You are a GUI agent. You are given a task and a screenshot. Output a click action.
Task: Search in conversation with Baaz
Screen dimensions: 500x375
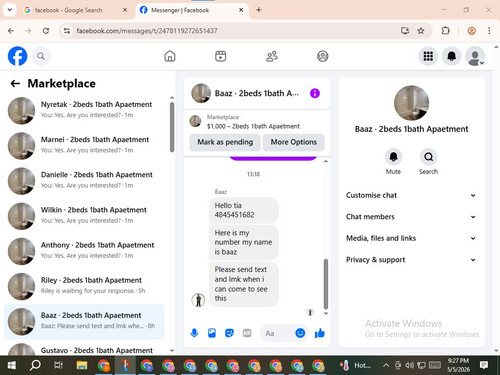pos(428,162)
